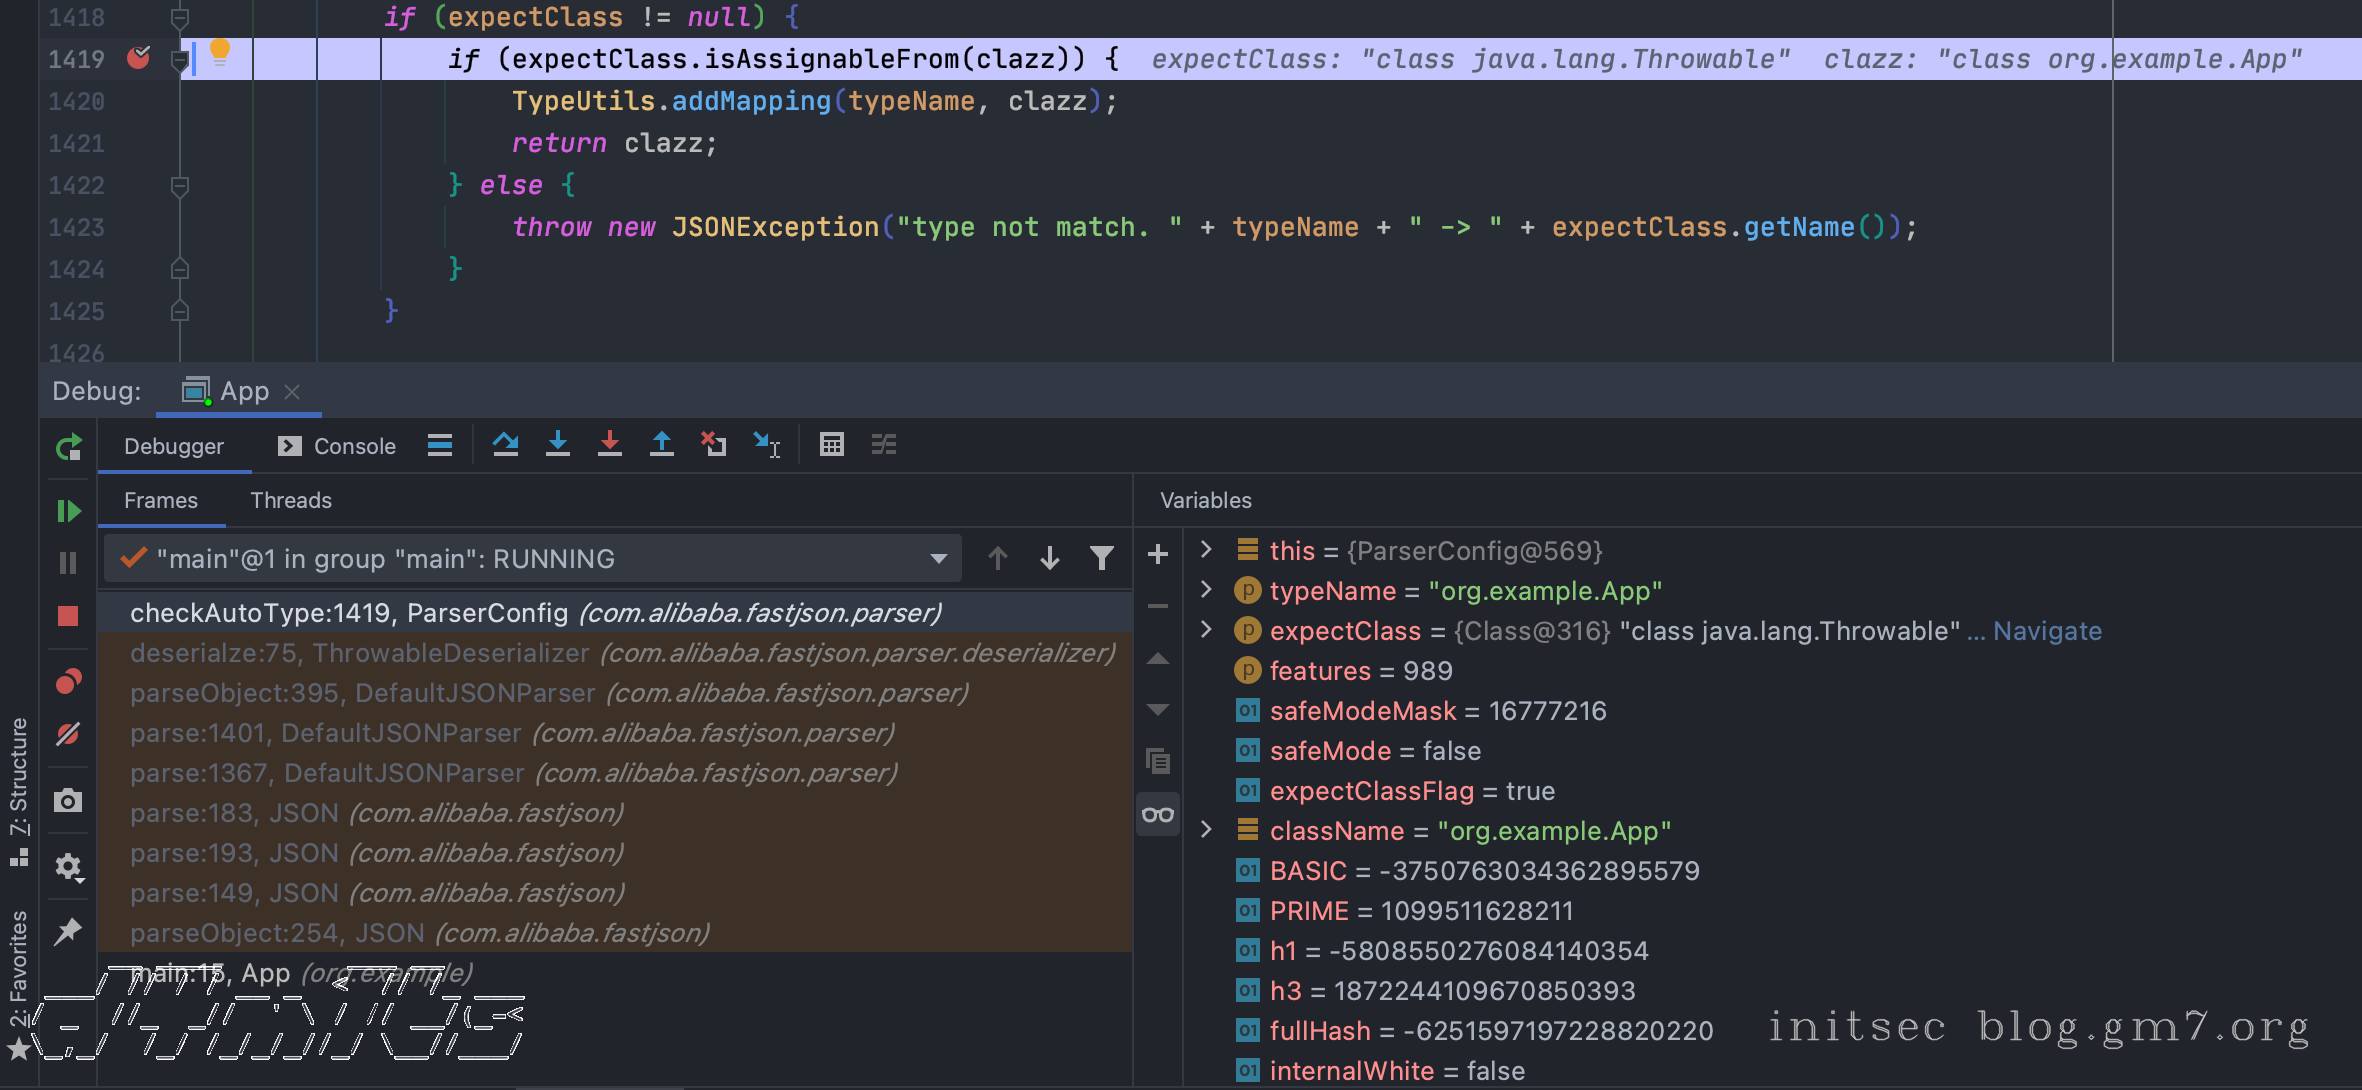Click the Run to Cursor icon

click(x=767, y=445)
